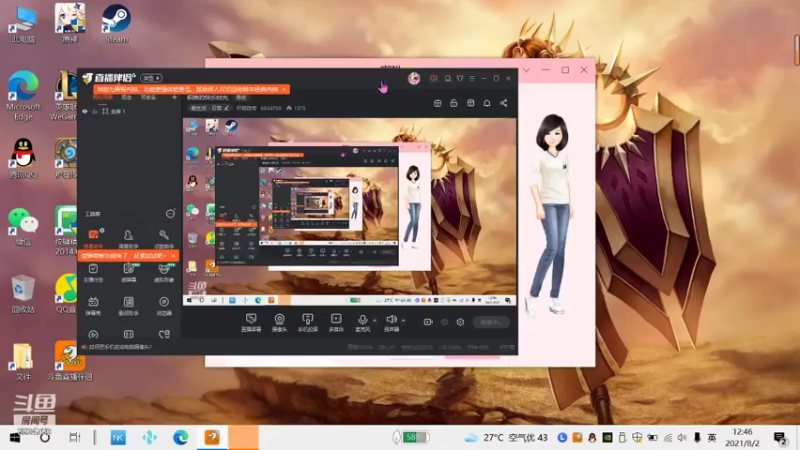Screen dimensions: 800x450
Task: Open the lottery assistant key-shaped tool
Action: [x=163, y=237]
